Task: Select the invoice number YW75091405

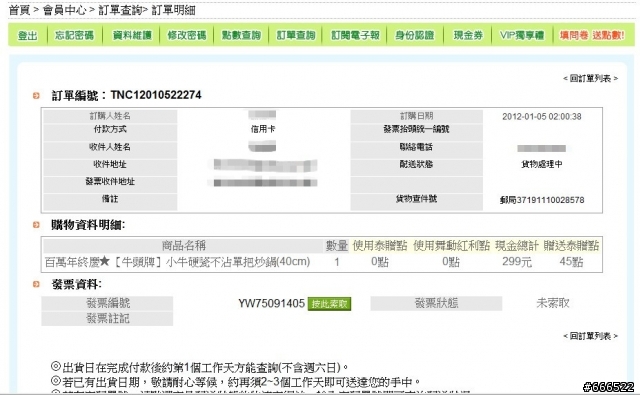Action: pos(271,303)
